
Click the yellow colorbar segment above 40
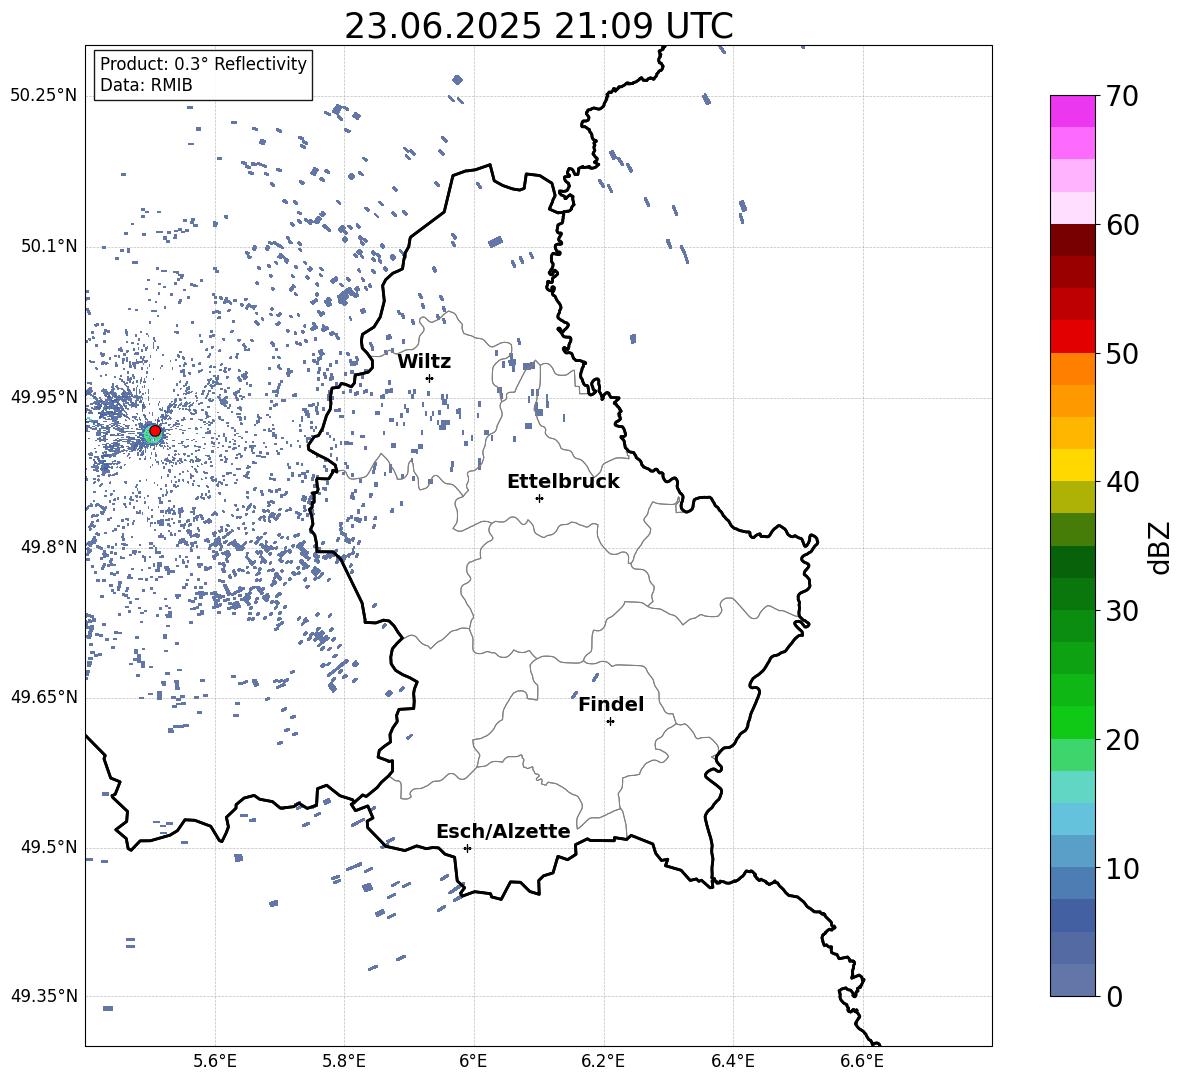point(1072,465)
